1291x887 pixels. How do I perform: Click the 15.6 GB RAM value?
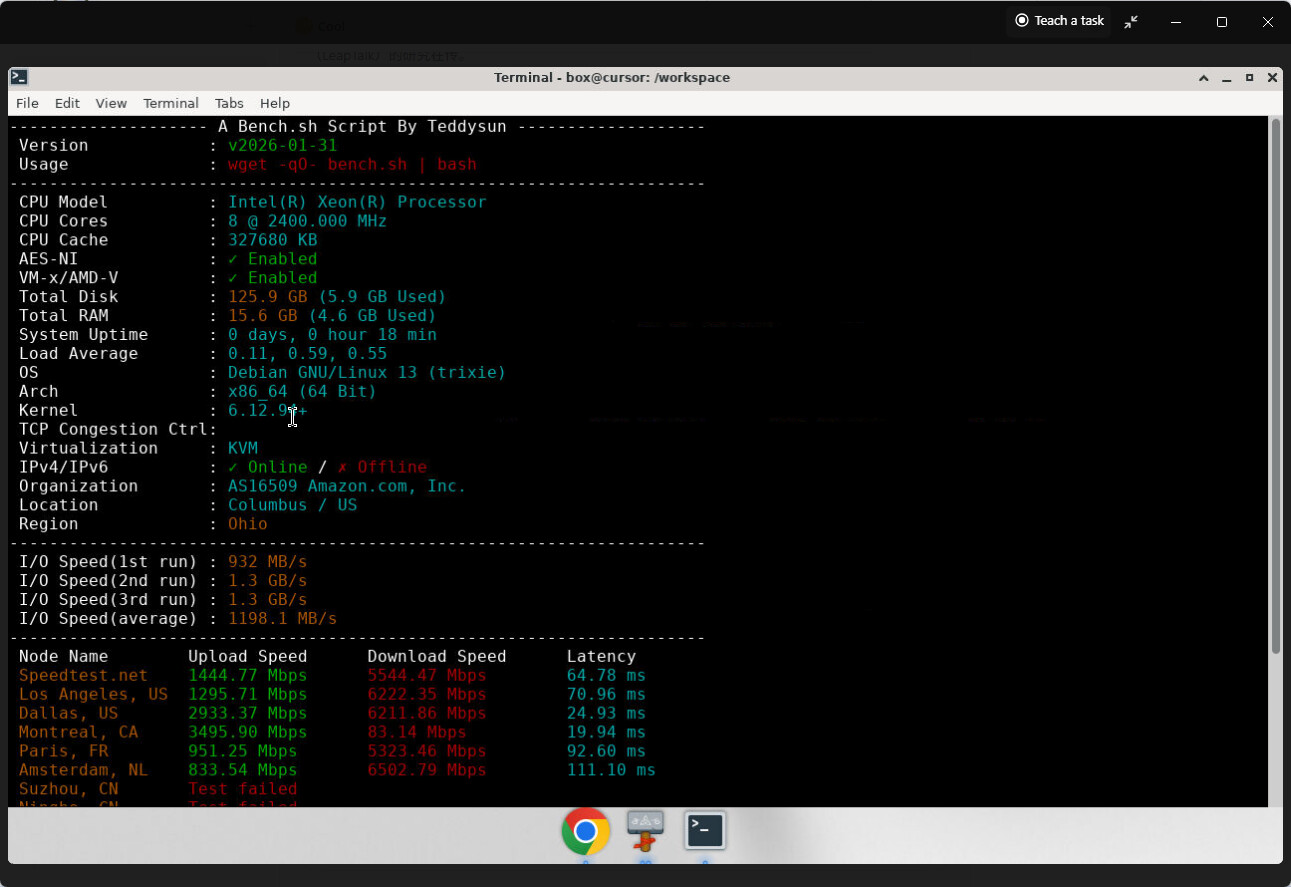pyautogui.click(x=262, y=316)
